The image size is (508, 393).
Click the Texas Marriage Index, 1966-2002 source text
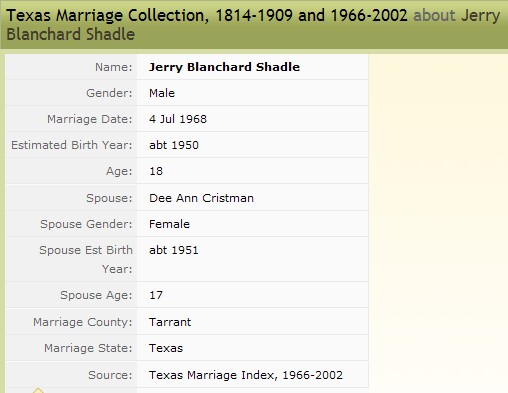(246, 375)
